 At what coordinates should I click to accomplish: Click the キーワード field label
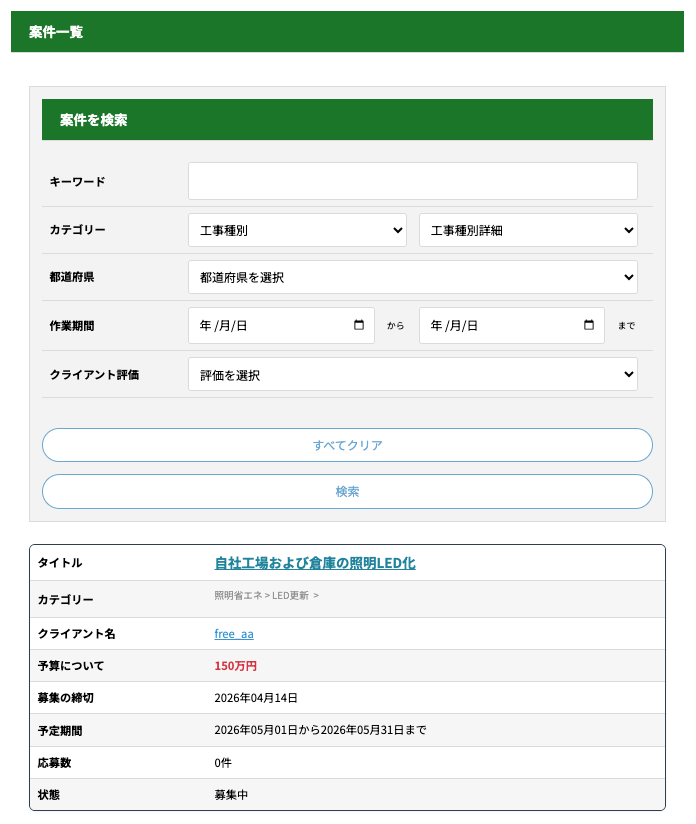(77, 182)
